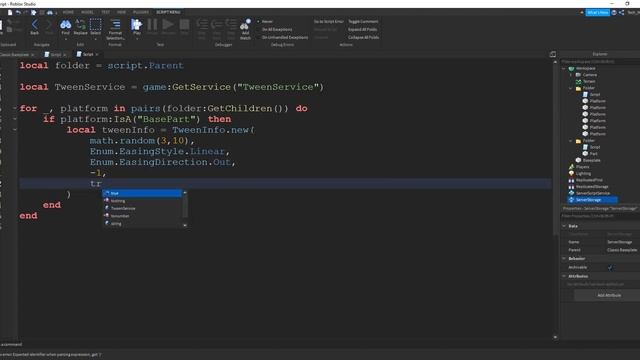
Task: Select Baseplate in the Explorer
Action: point(591,160)
